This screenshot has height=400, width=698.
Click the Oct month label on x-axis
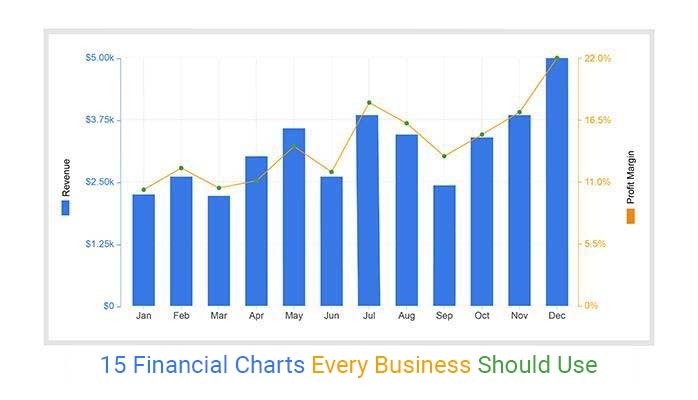[482, 316]
